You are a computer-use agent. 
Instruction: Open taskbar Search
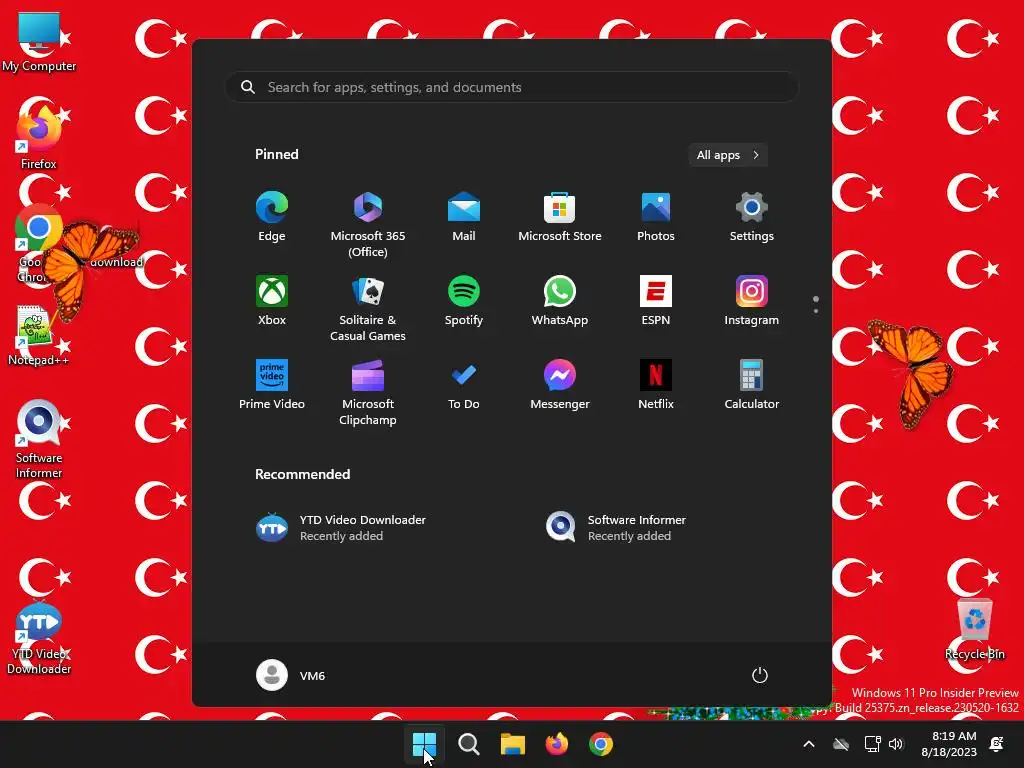click(x=468, y=744)
